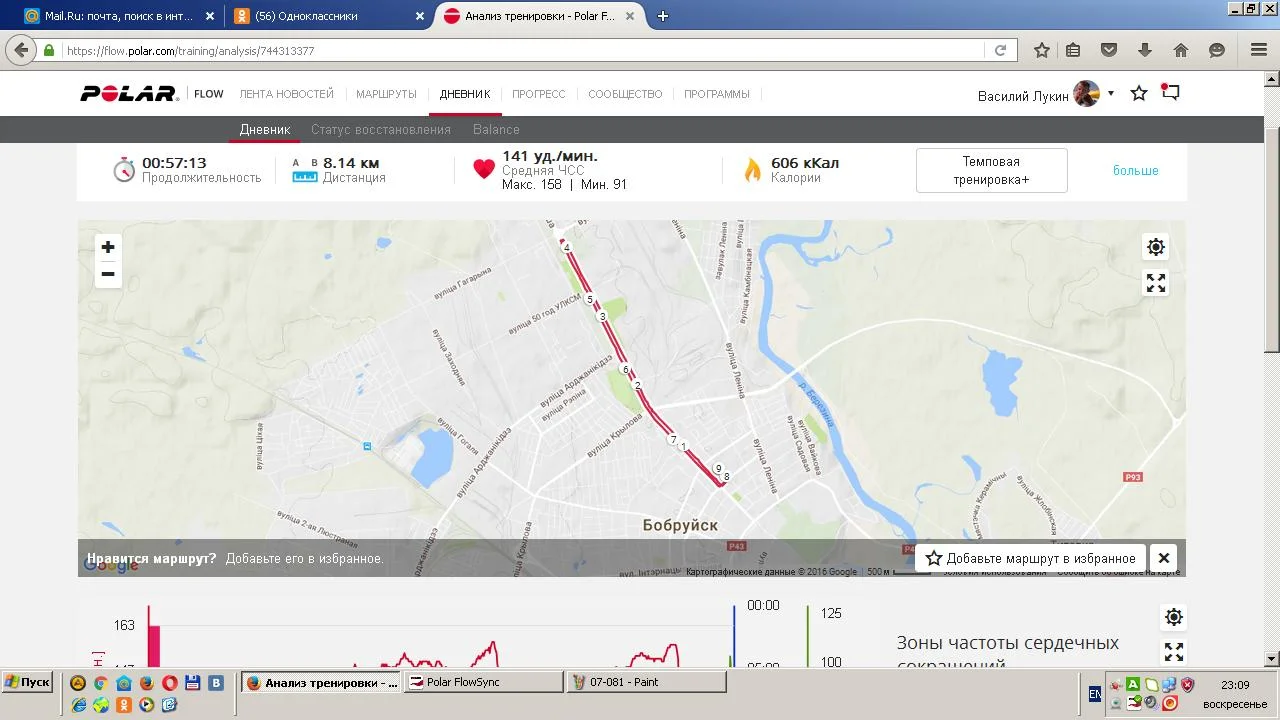Launch Opera from quick launch

coord(169,683)
